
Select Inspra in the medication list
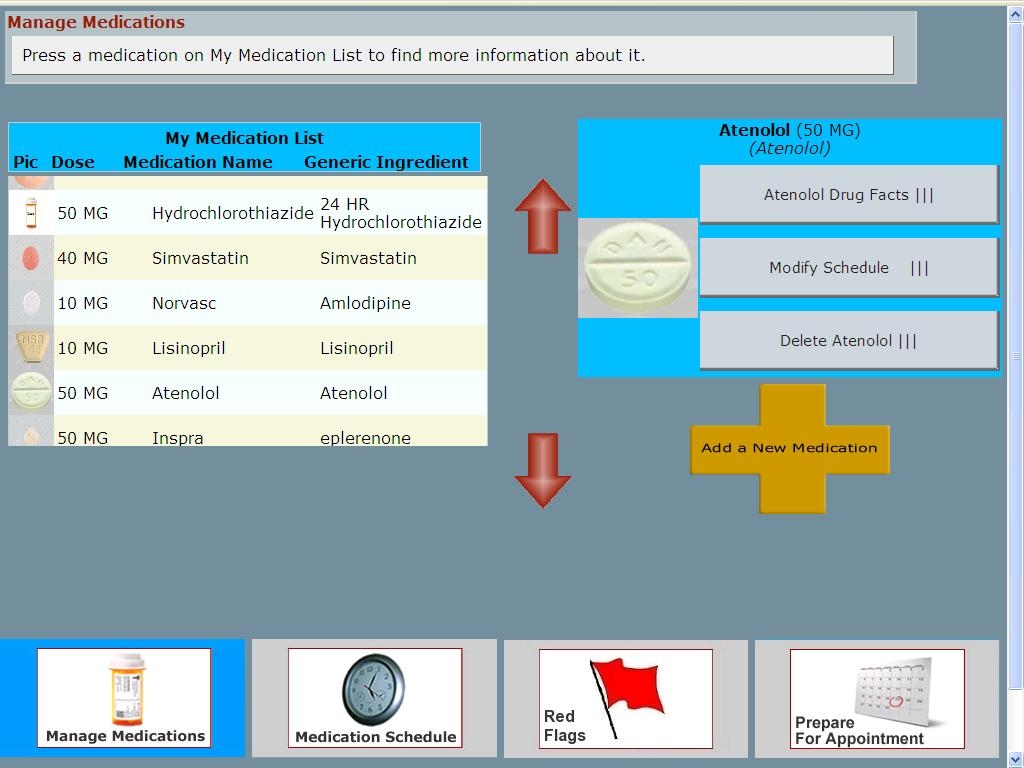(x=178, y=438)
